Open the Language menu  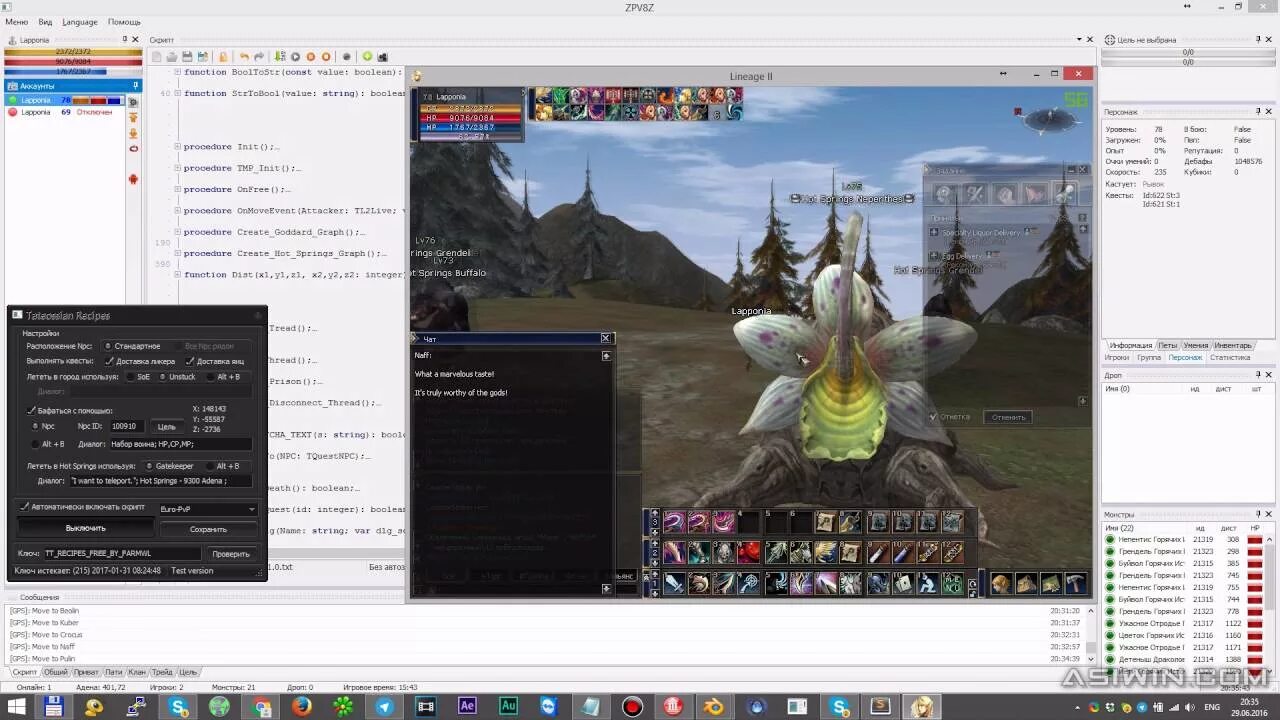80,22
